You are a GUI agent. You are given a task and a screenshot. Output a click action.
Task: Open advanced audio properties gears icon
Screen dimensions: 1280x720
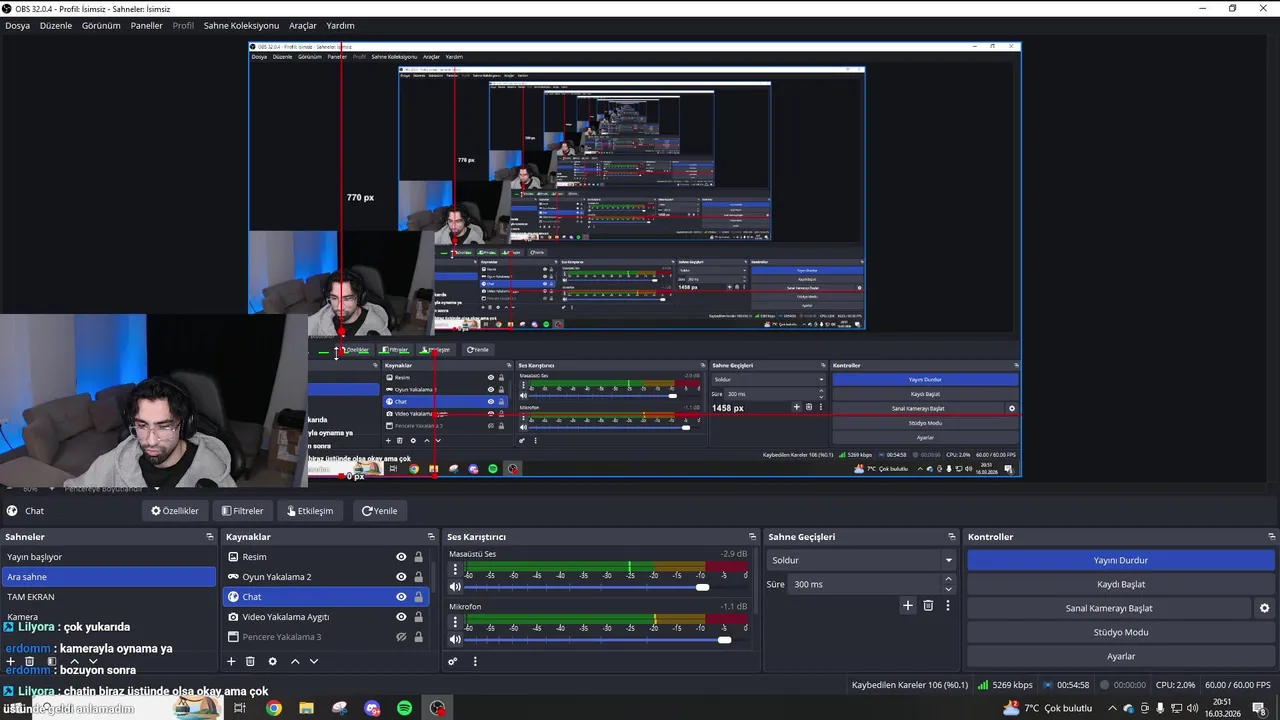pyautogui.click(x=453, y=661)
